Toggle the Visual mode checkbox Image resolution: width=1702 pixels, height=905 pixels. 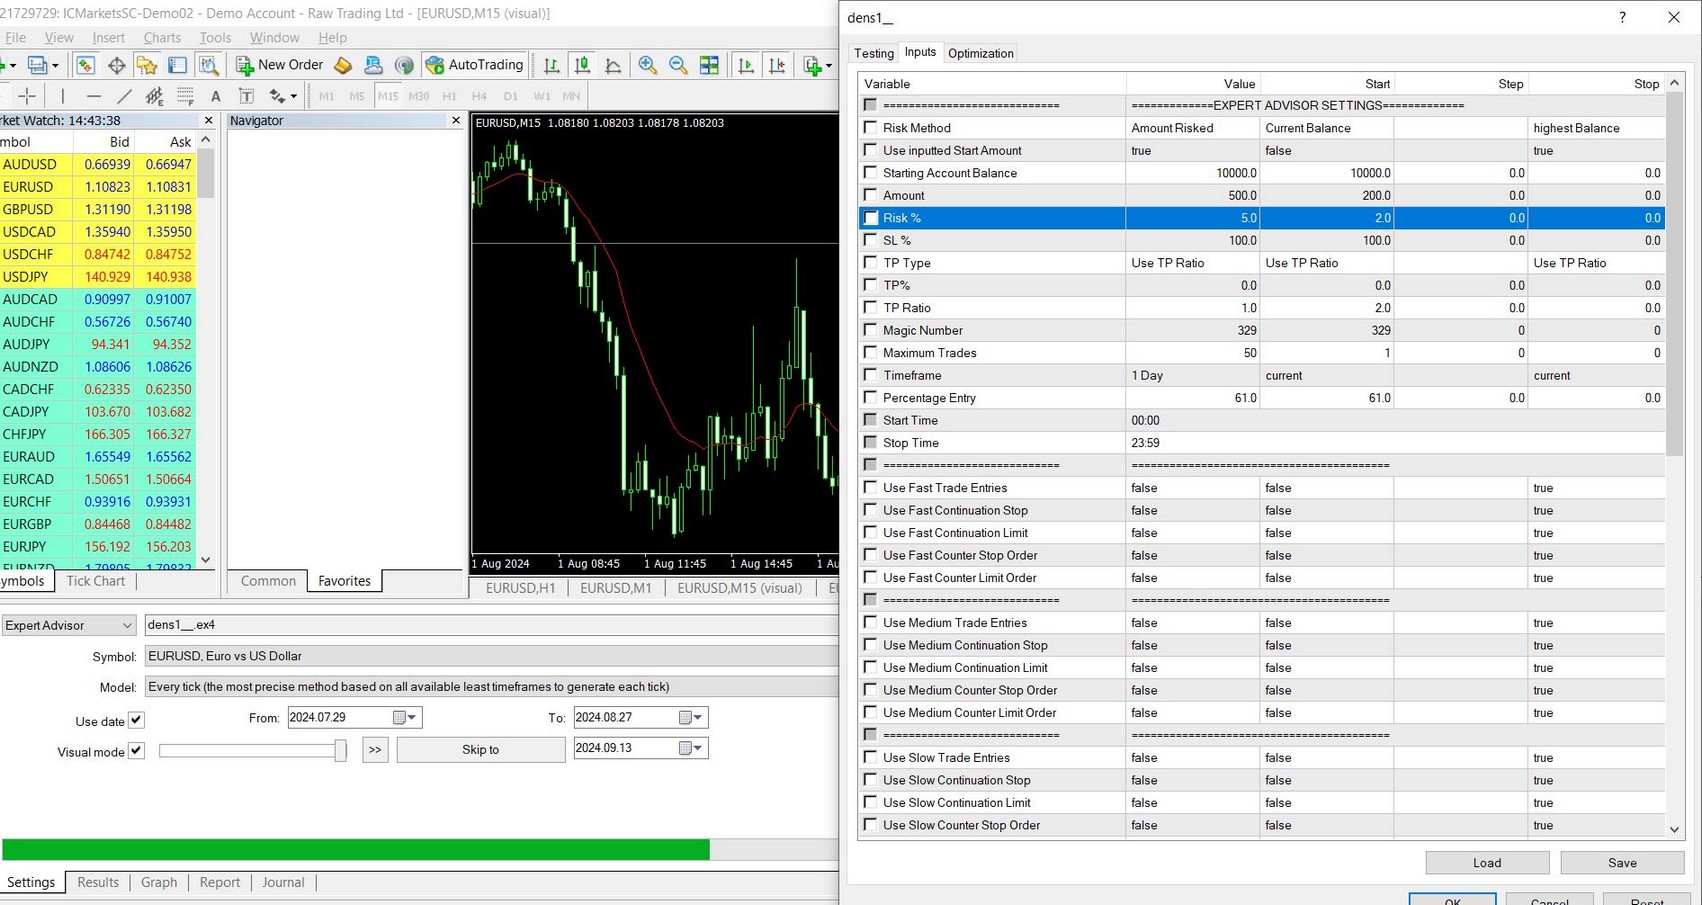136,750
